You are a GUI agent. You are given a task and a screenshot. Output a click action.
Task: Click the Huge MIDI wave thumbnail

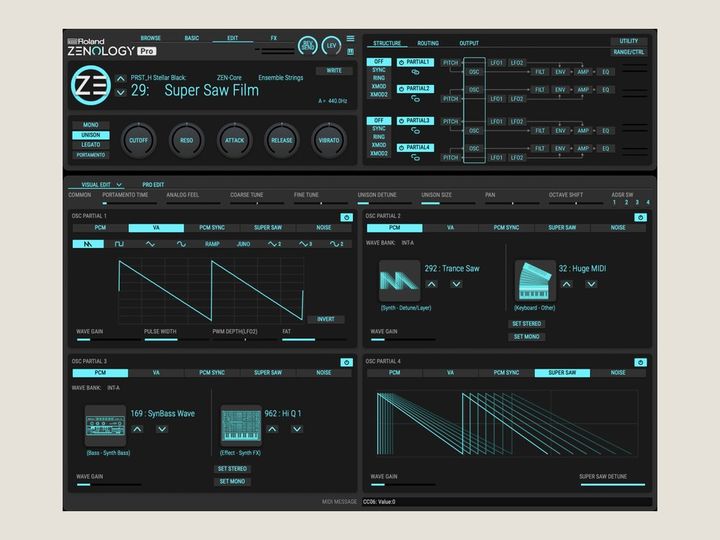[535, 281]
